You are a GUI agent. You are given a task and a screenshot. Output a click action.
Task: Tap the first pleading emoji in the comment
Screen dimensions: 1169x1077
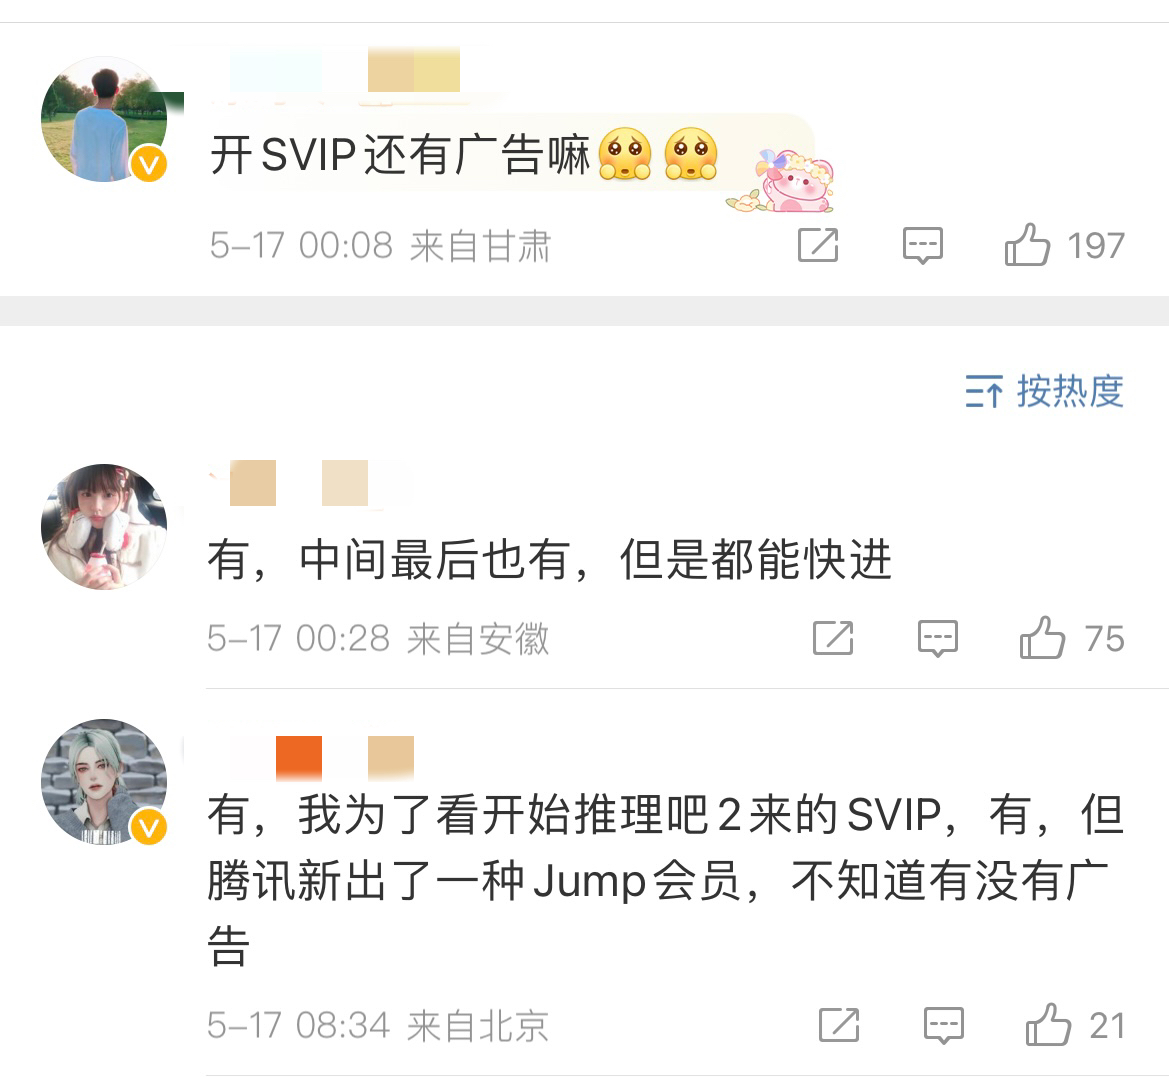click(626, 154)
